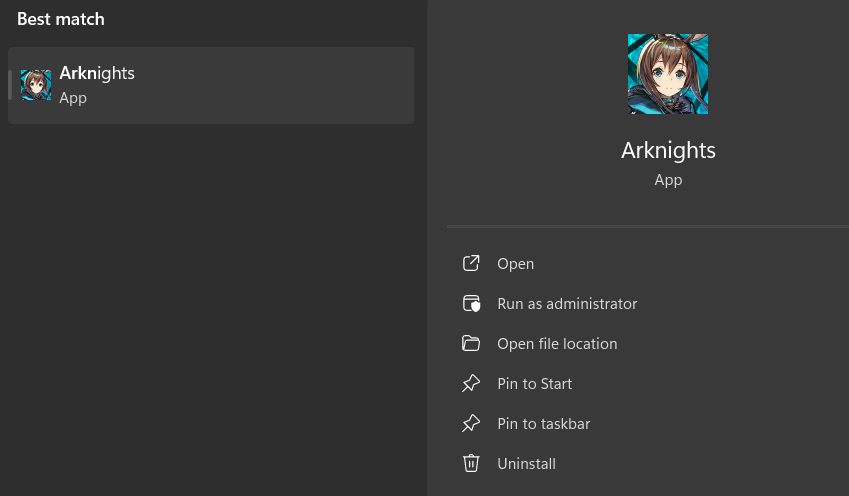
Task: Click the Uninstall trash can icon
Action: coord(471,464)
